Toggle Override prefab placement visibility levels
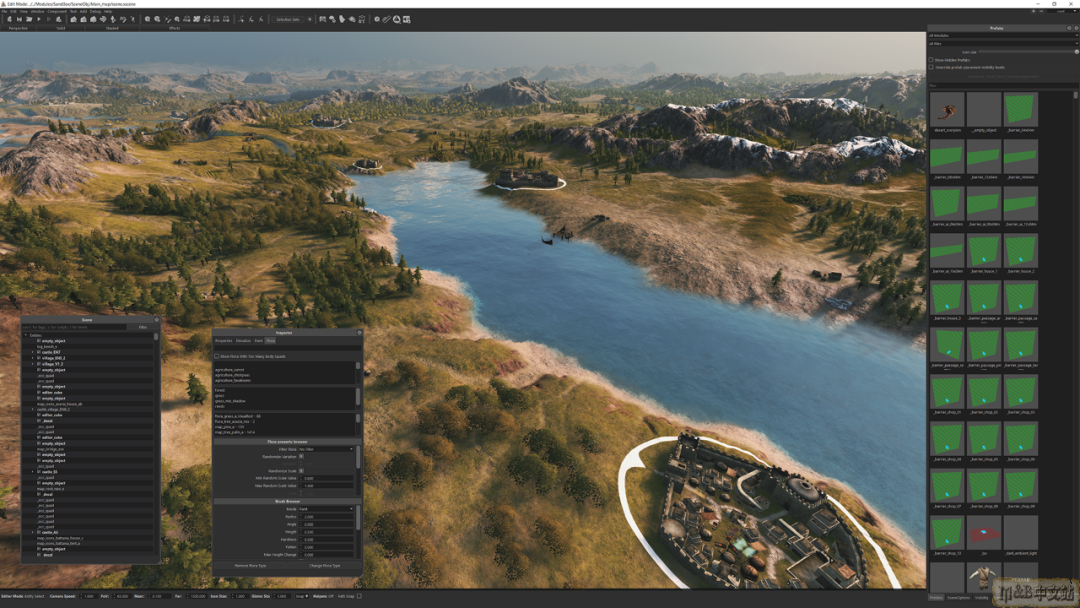The height and width of the screenshot is (608, 1080). 931,67
